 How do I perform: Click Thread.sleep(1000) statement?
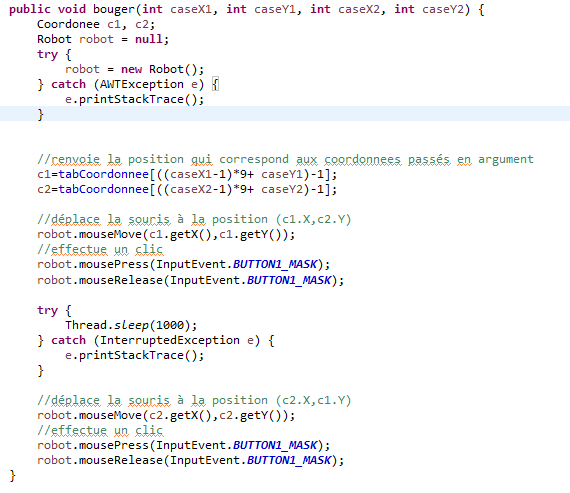point(131,325)
